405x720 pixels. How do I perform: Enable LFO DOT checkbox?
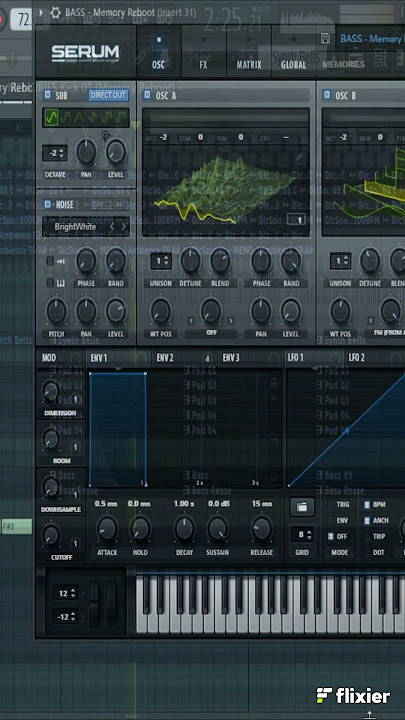point(367,552)
